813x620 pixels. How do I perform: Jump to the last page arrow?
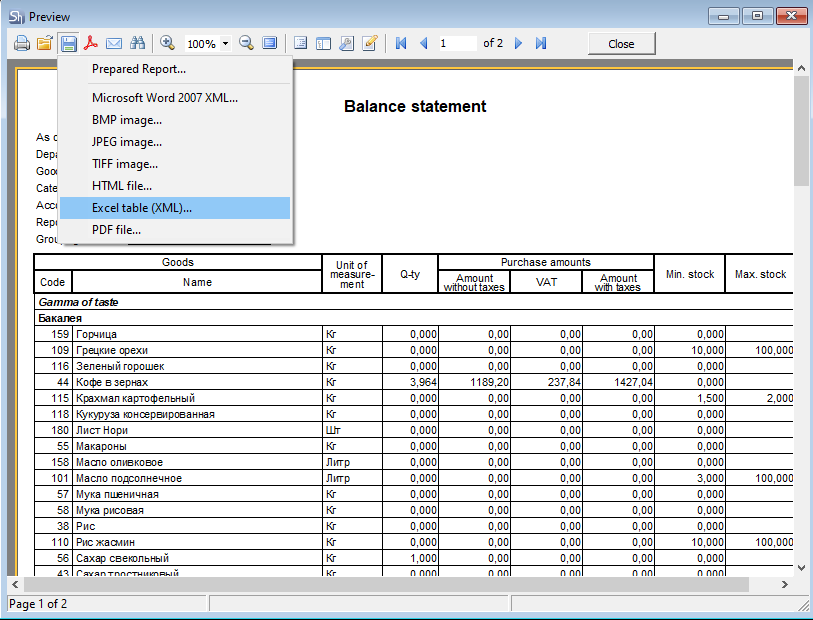click(541, 43)
